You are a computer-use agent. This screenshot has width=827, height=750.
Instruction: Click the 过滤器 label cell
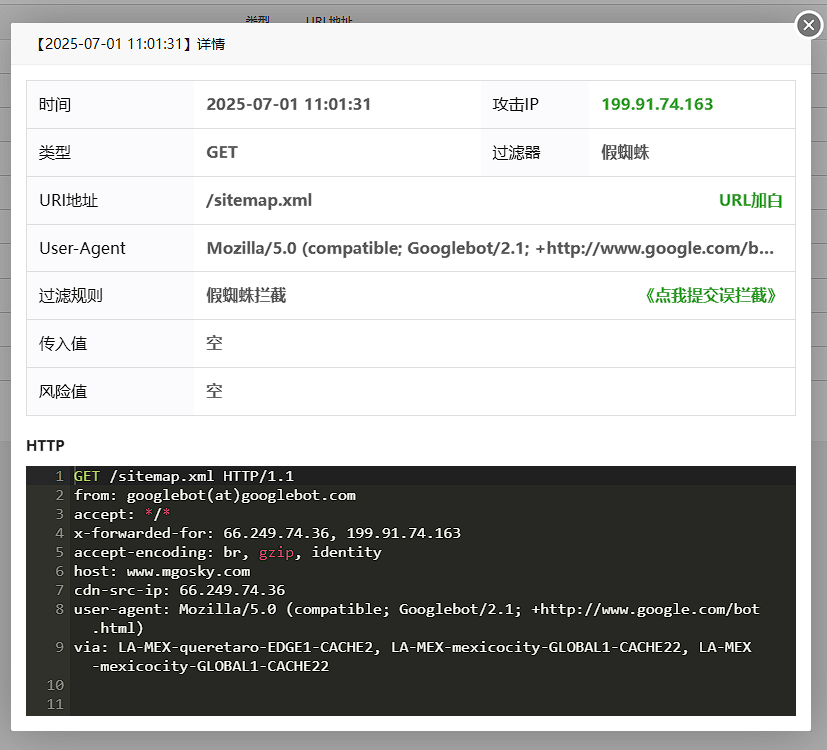(535, 152)
